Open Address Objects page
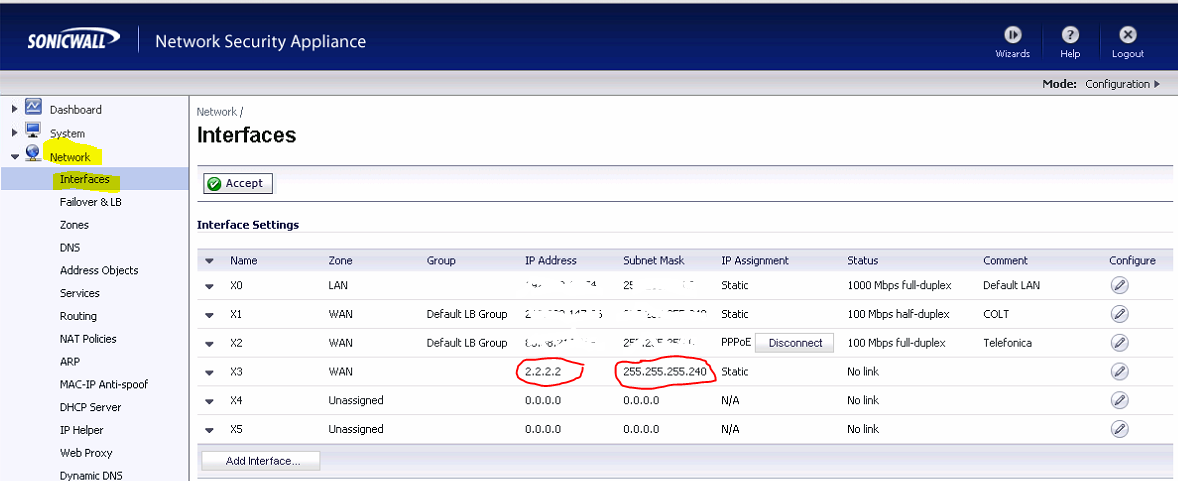1178x481 pixels. [99, 270]
